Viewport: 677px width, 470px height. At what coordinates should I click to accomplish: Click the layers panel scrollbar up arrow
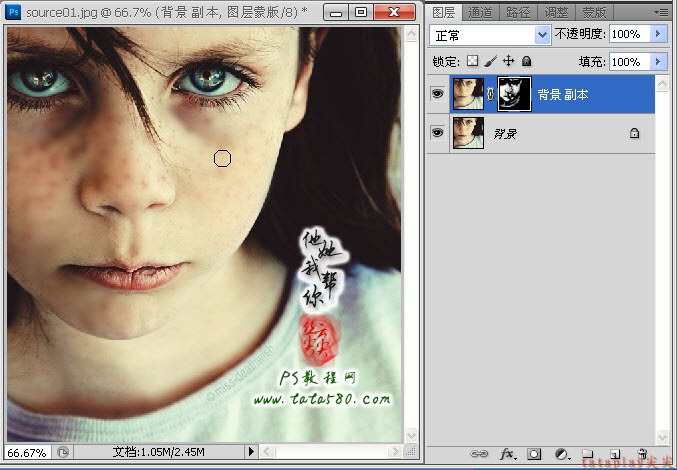(662, 83)
